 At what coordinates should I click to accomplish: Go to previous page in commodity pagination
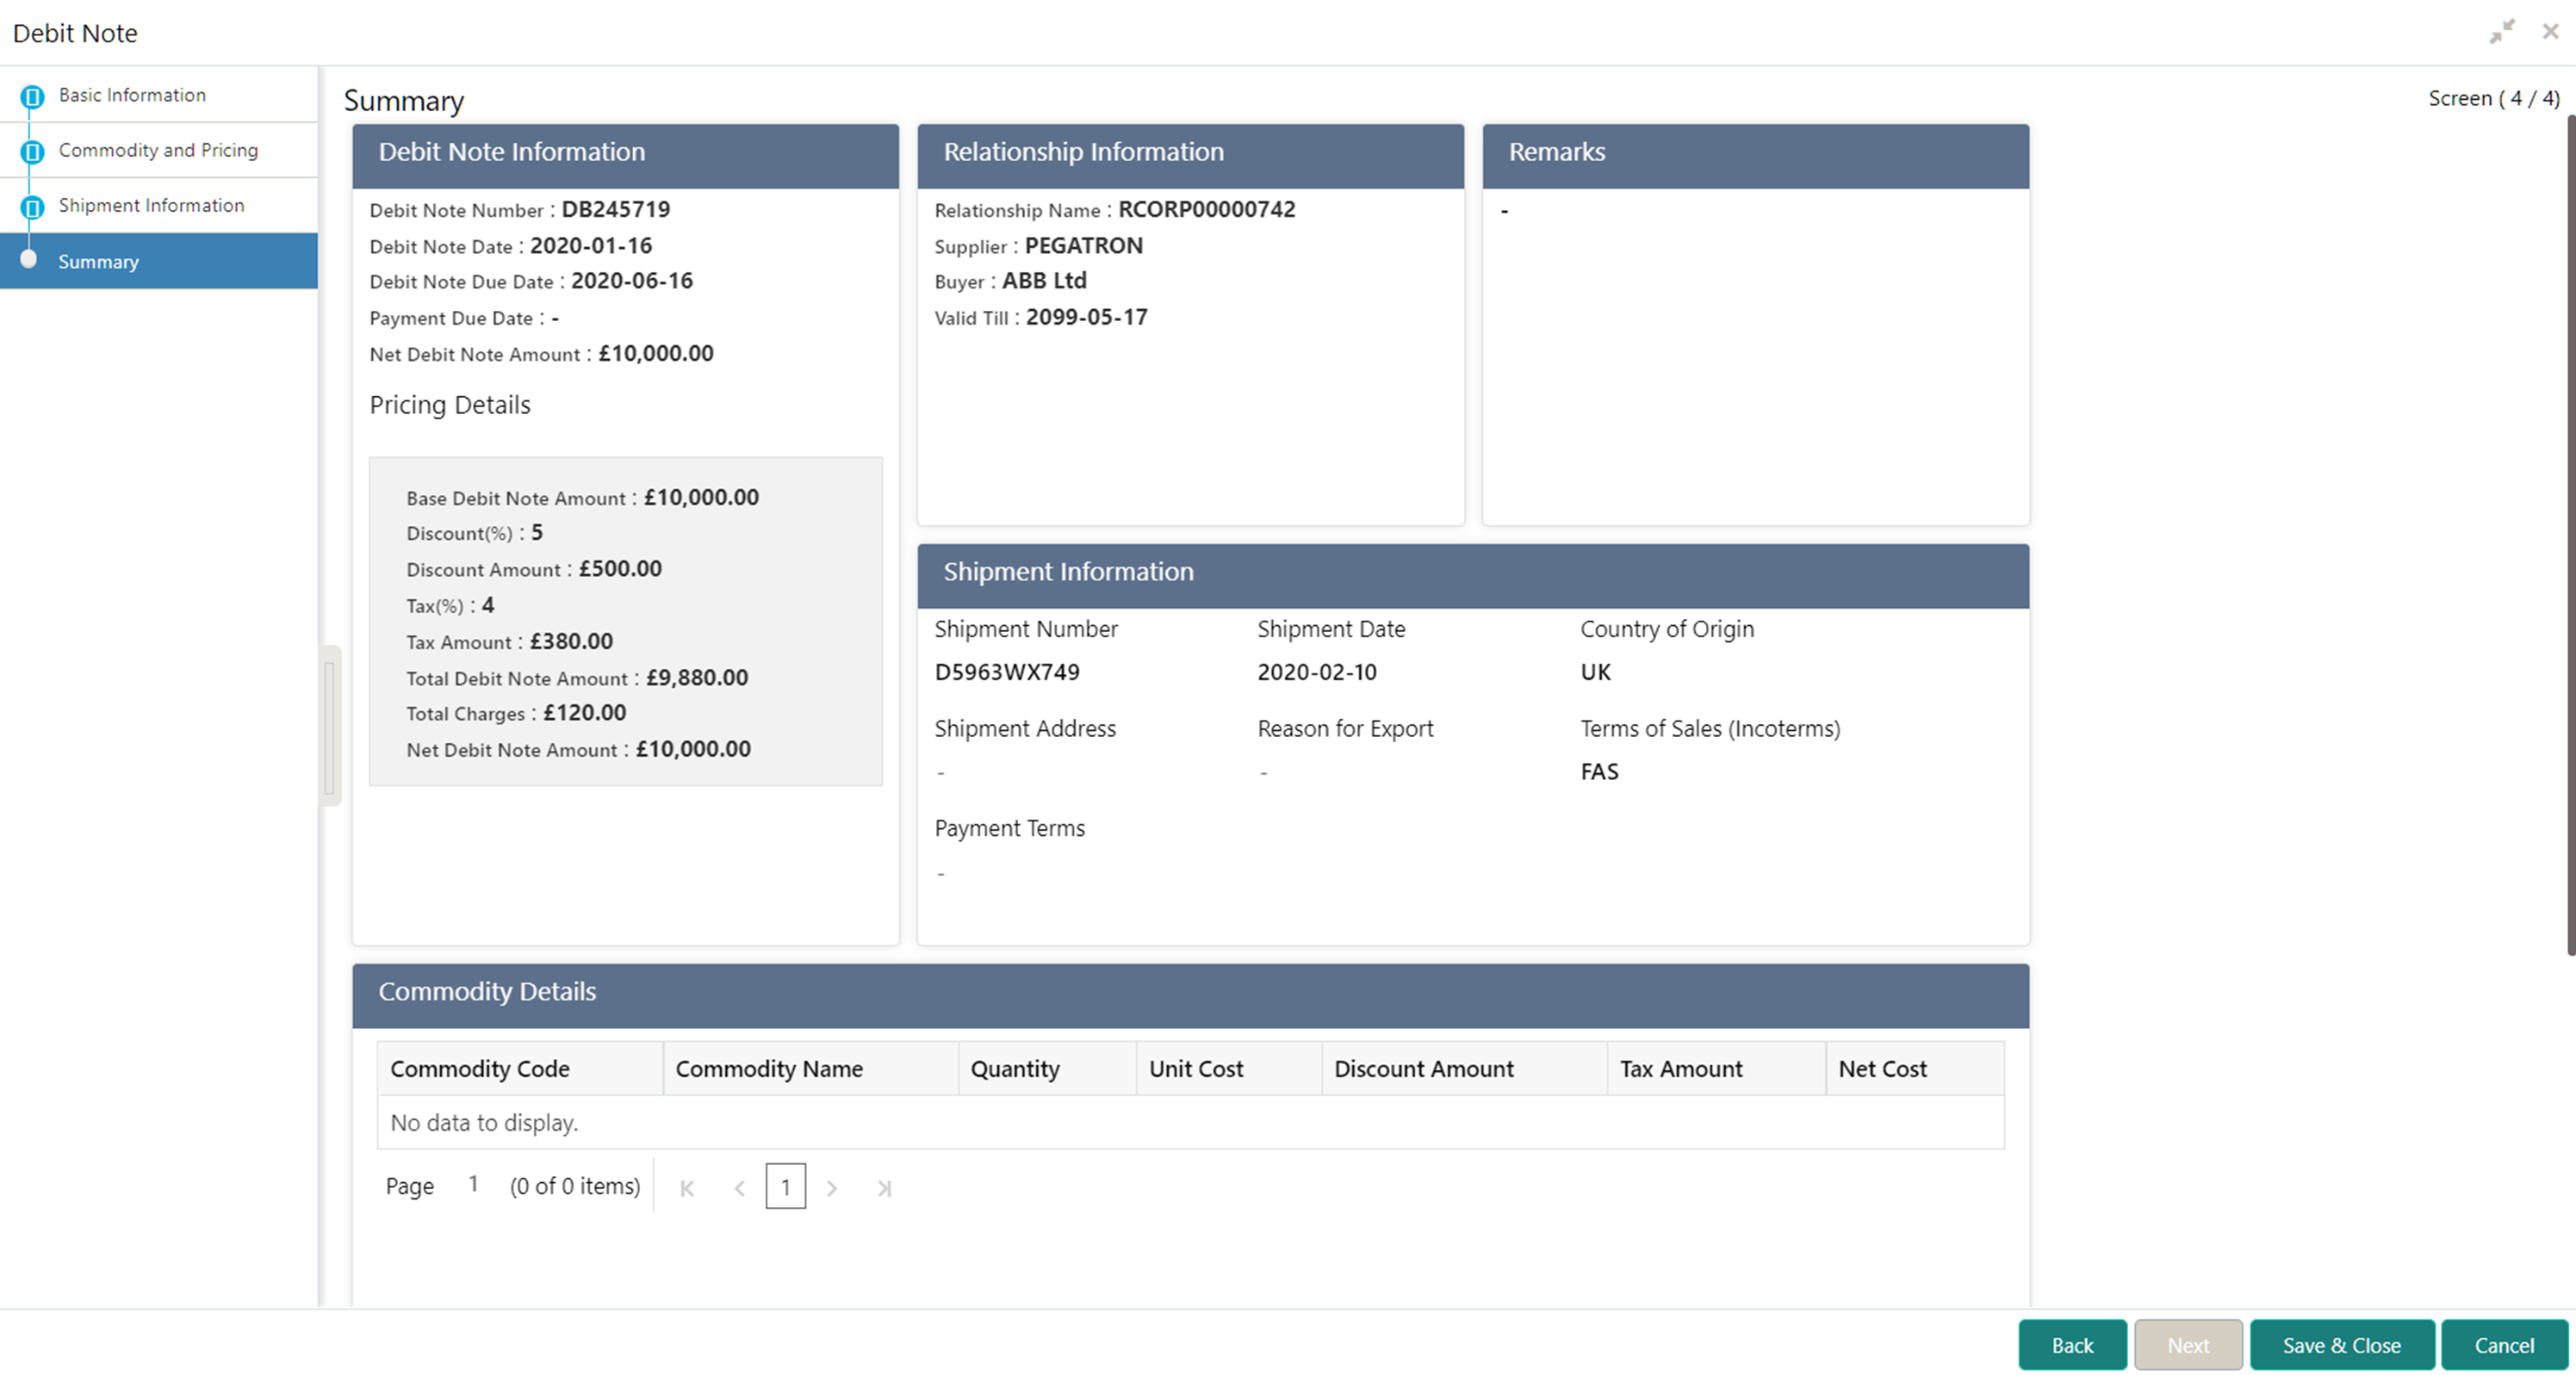pyautogui.click(x=740, y=1188)
